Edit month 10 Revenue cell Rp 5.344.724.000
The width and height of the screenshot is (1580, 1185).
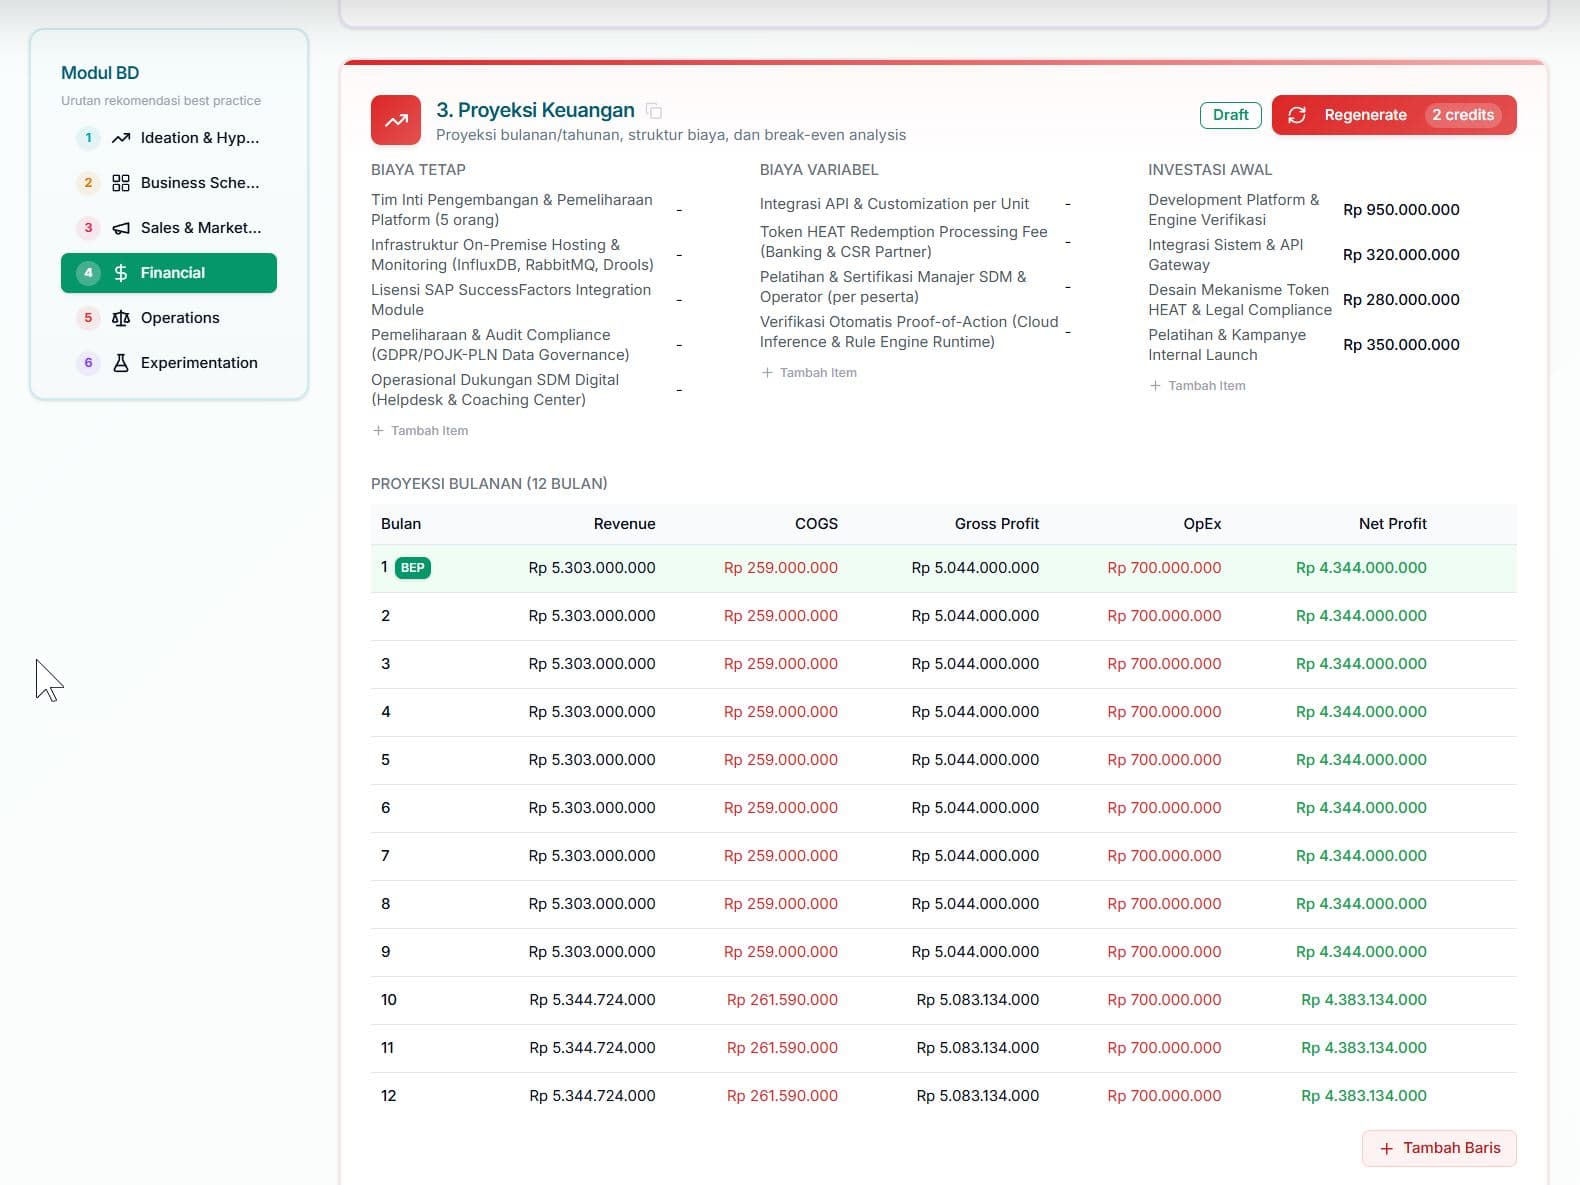(592, 1000)
